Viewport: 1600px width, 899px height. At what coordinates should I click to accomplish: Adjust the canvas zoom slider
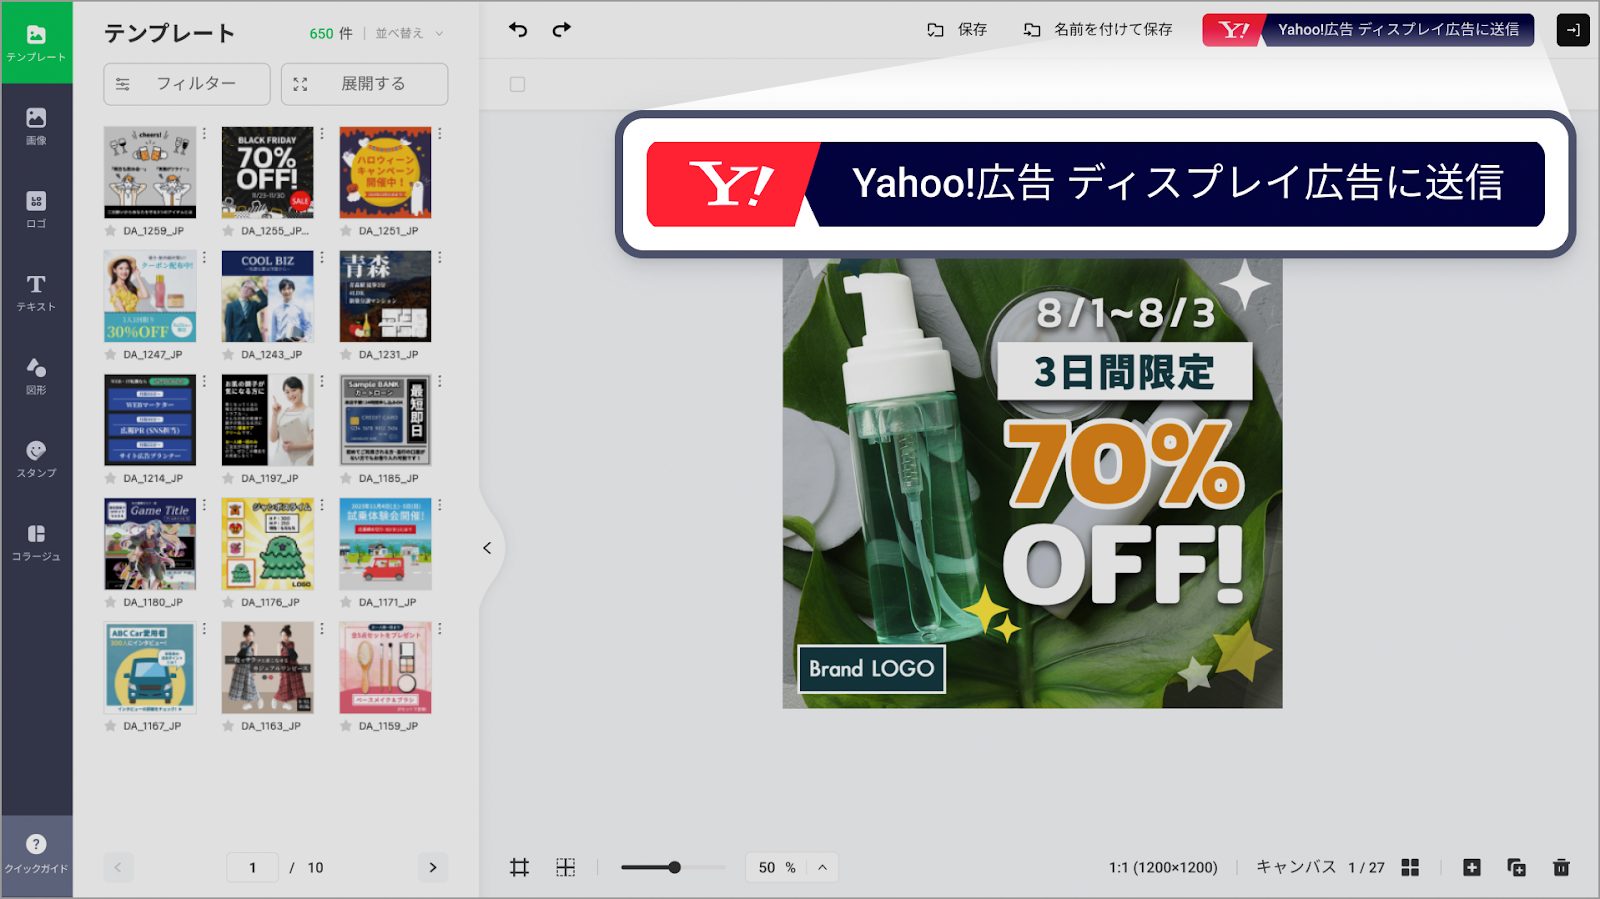[x=675, y=867]
